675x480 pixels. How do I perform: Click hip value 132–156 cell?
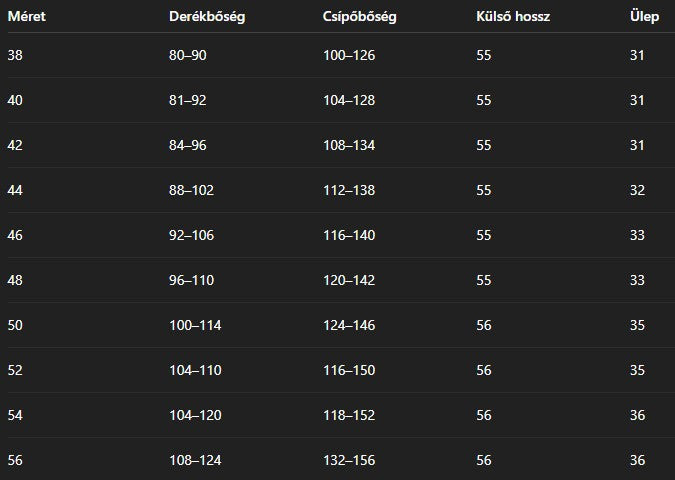pyautogui.click(x=349, y=460)
